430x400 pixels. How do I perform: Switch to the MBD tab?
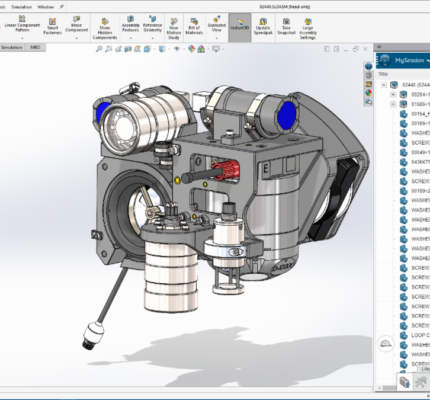click(x=35, y=47)
